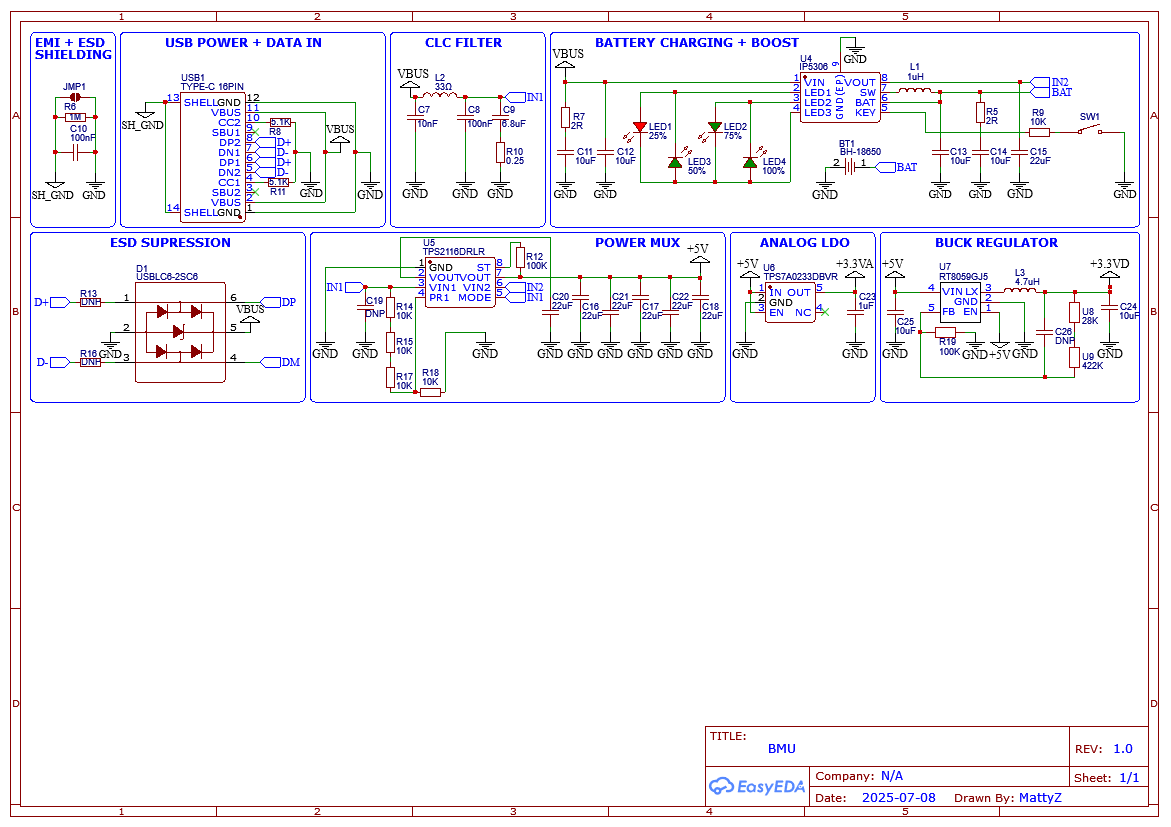1171x827 pixels.
Task: Click the red LED1 25% diode symbol
Action: (639, 128)
